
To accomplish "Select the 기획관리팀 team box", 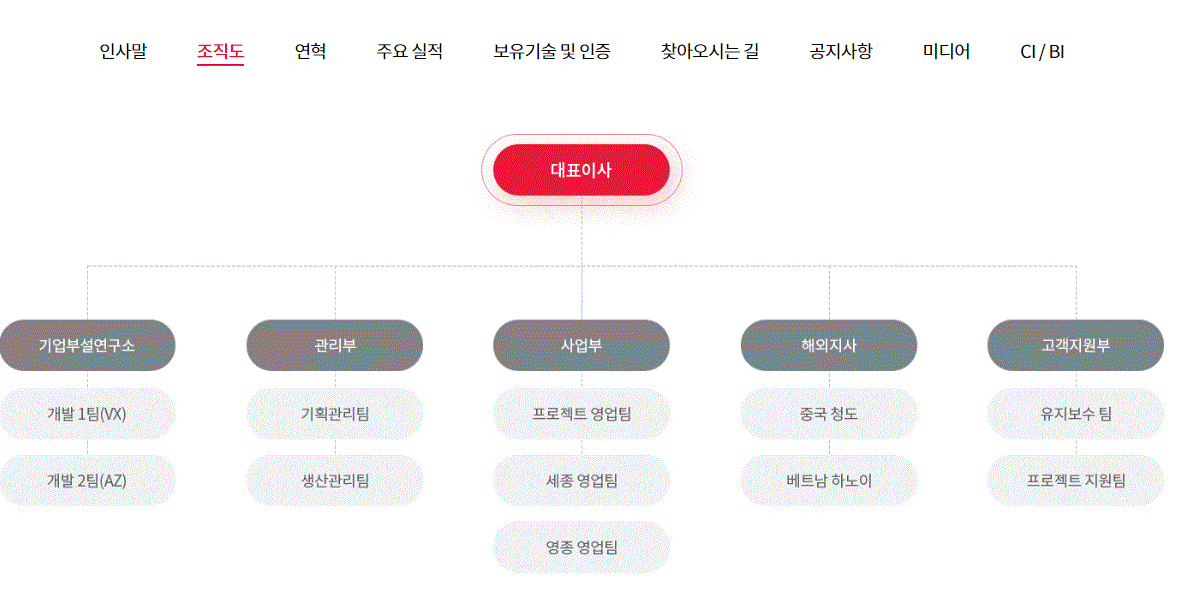I will 334,414.
